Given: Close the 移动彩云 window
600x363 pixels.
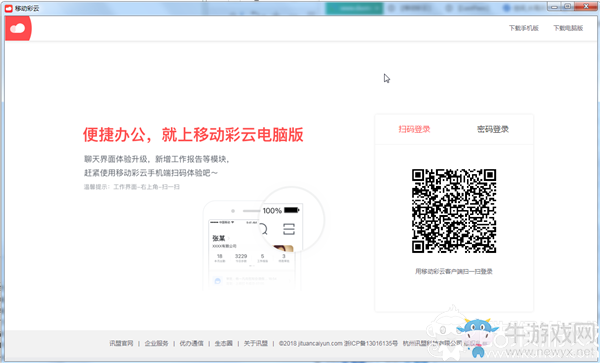Looking at the screenshot, I should coord(586,7).
